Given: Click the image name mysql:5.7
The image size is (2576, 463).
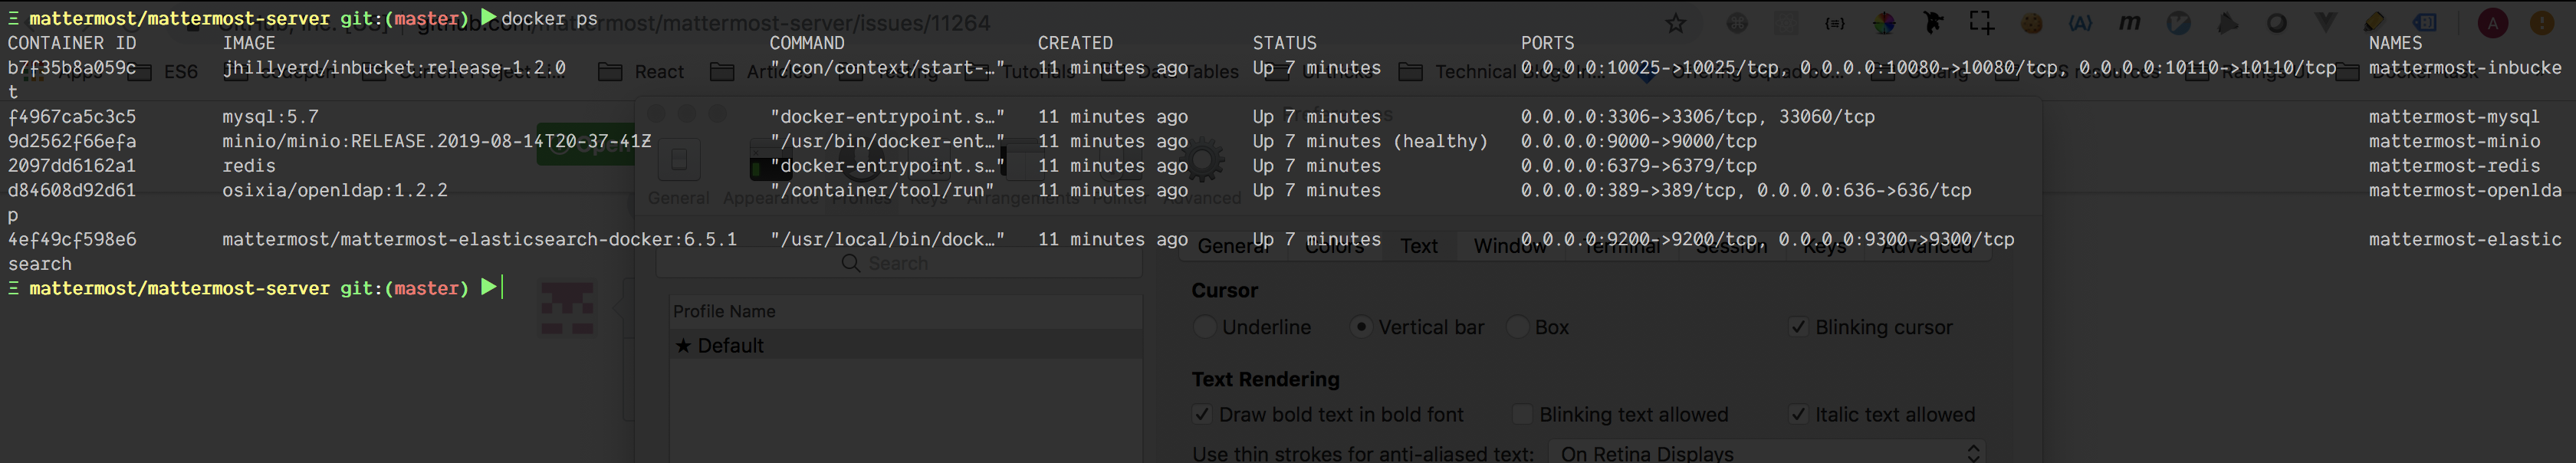Looking at the screenshot, I should pyautogui.click(x=270, y=117).
